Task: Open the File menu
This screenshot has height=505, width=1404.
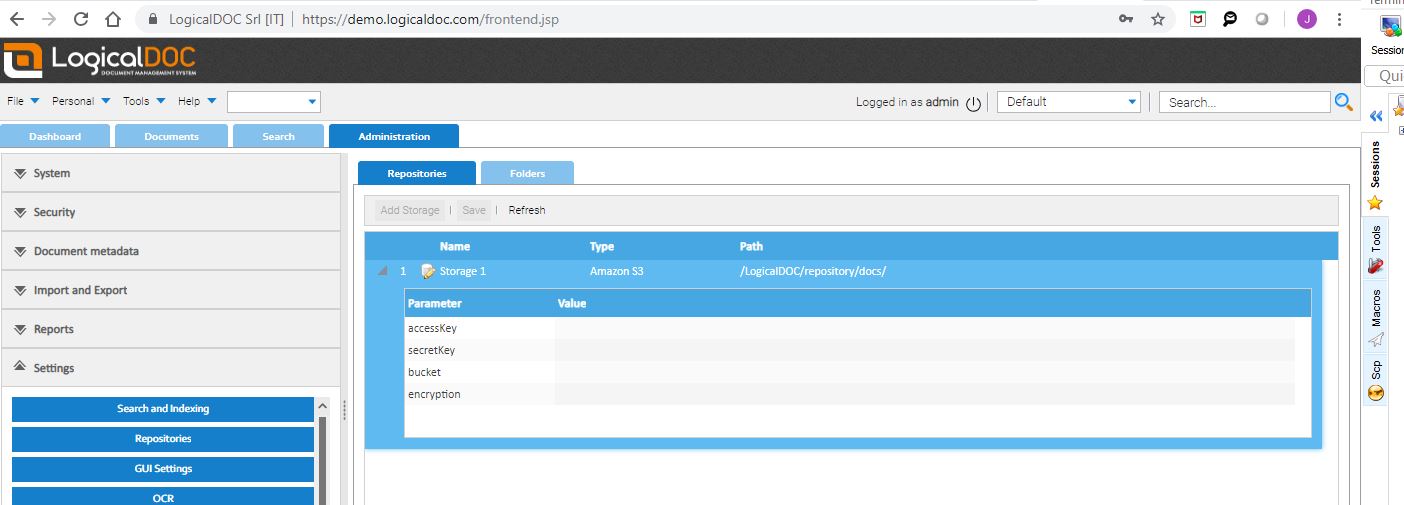Action: tap(22, 101)
